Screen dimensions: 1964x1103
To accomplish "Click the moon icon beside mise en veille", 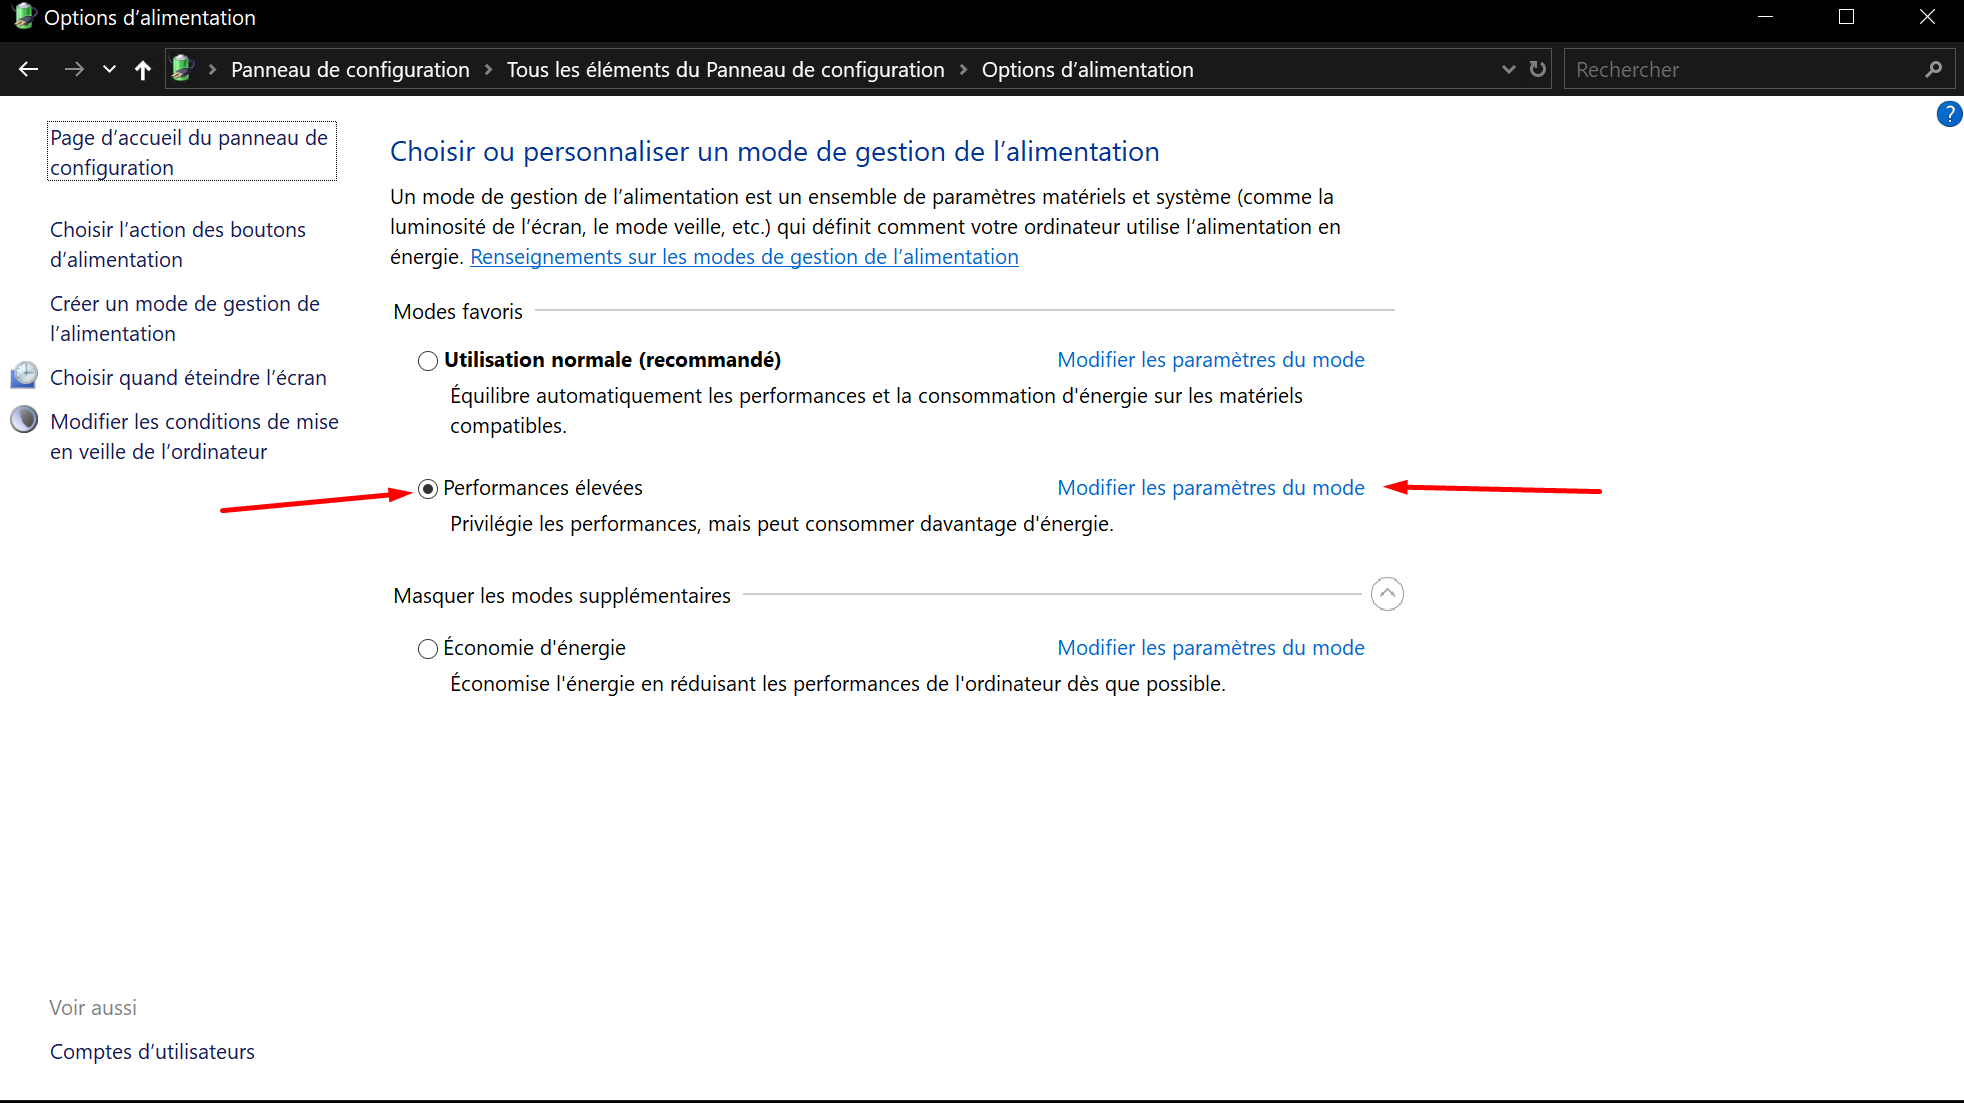I will click(24, 419).
